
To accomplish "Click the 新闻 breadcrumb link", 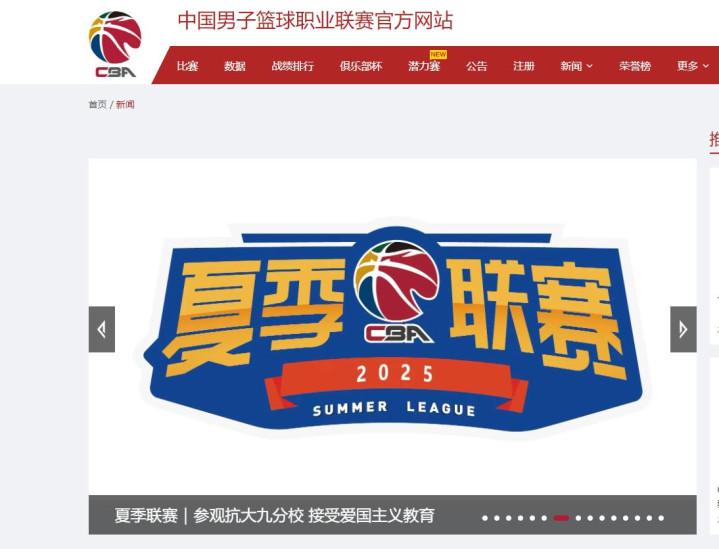I will point(125,105).
